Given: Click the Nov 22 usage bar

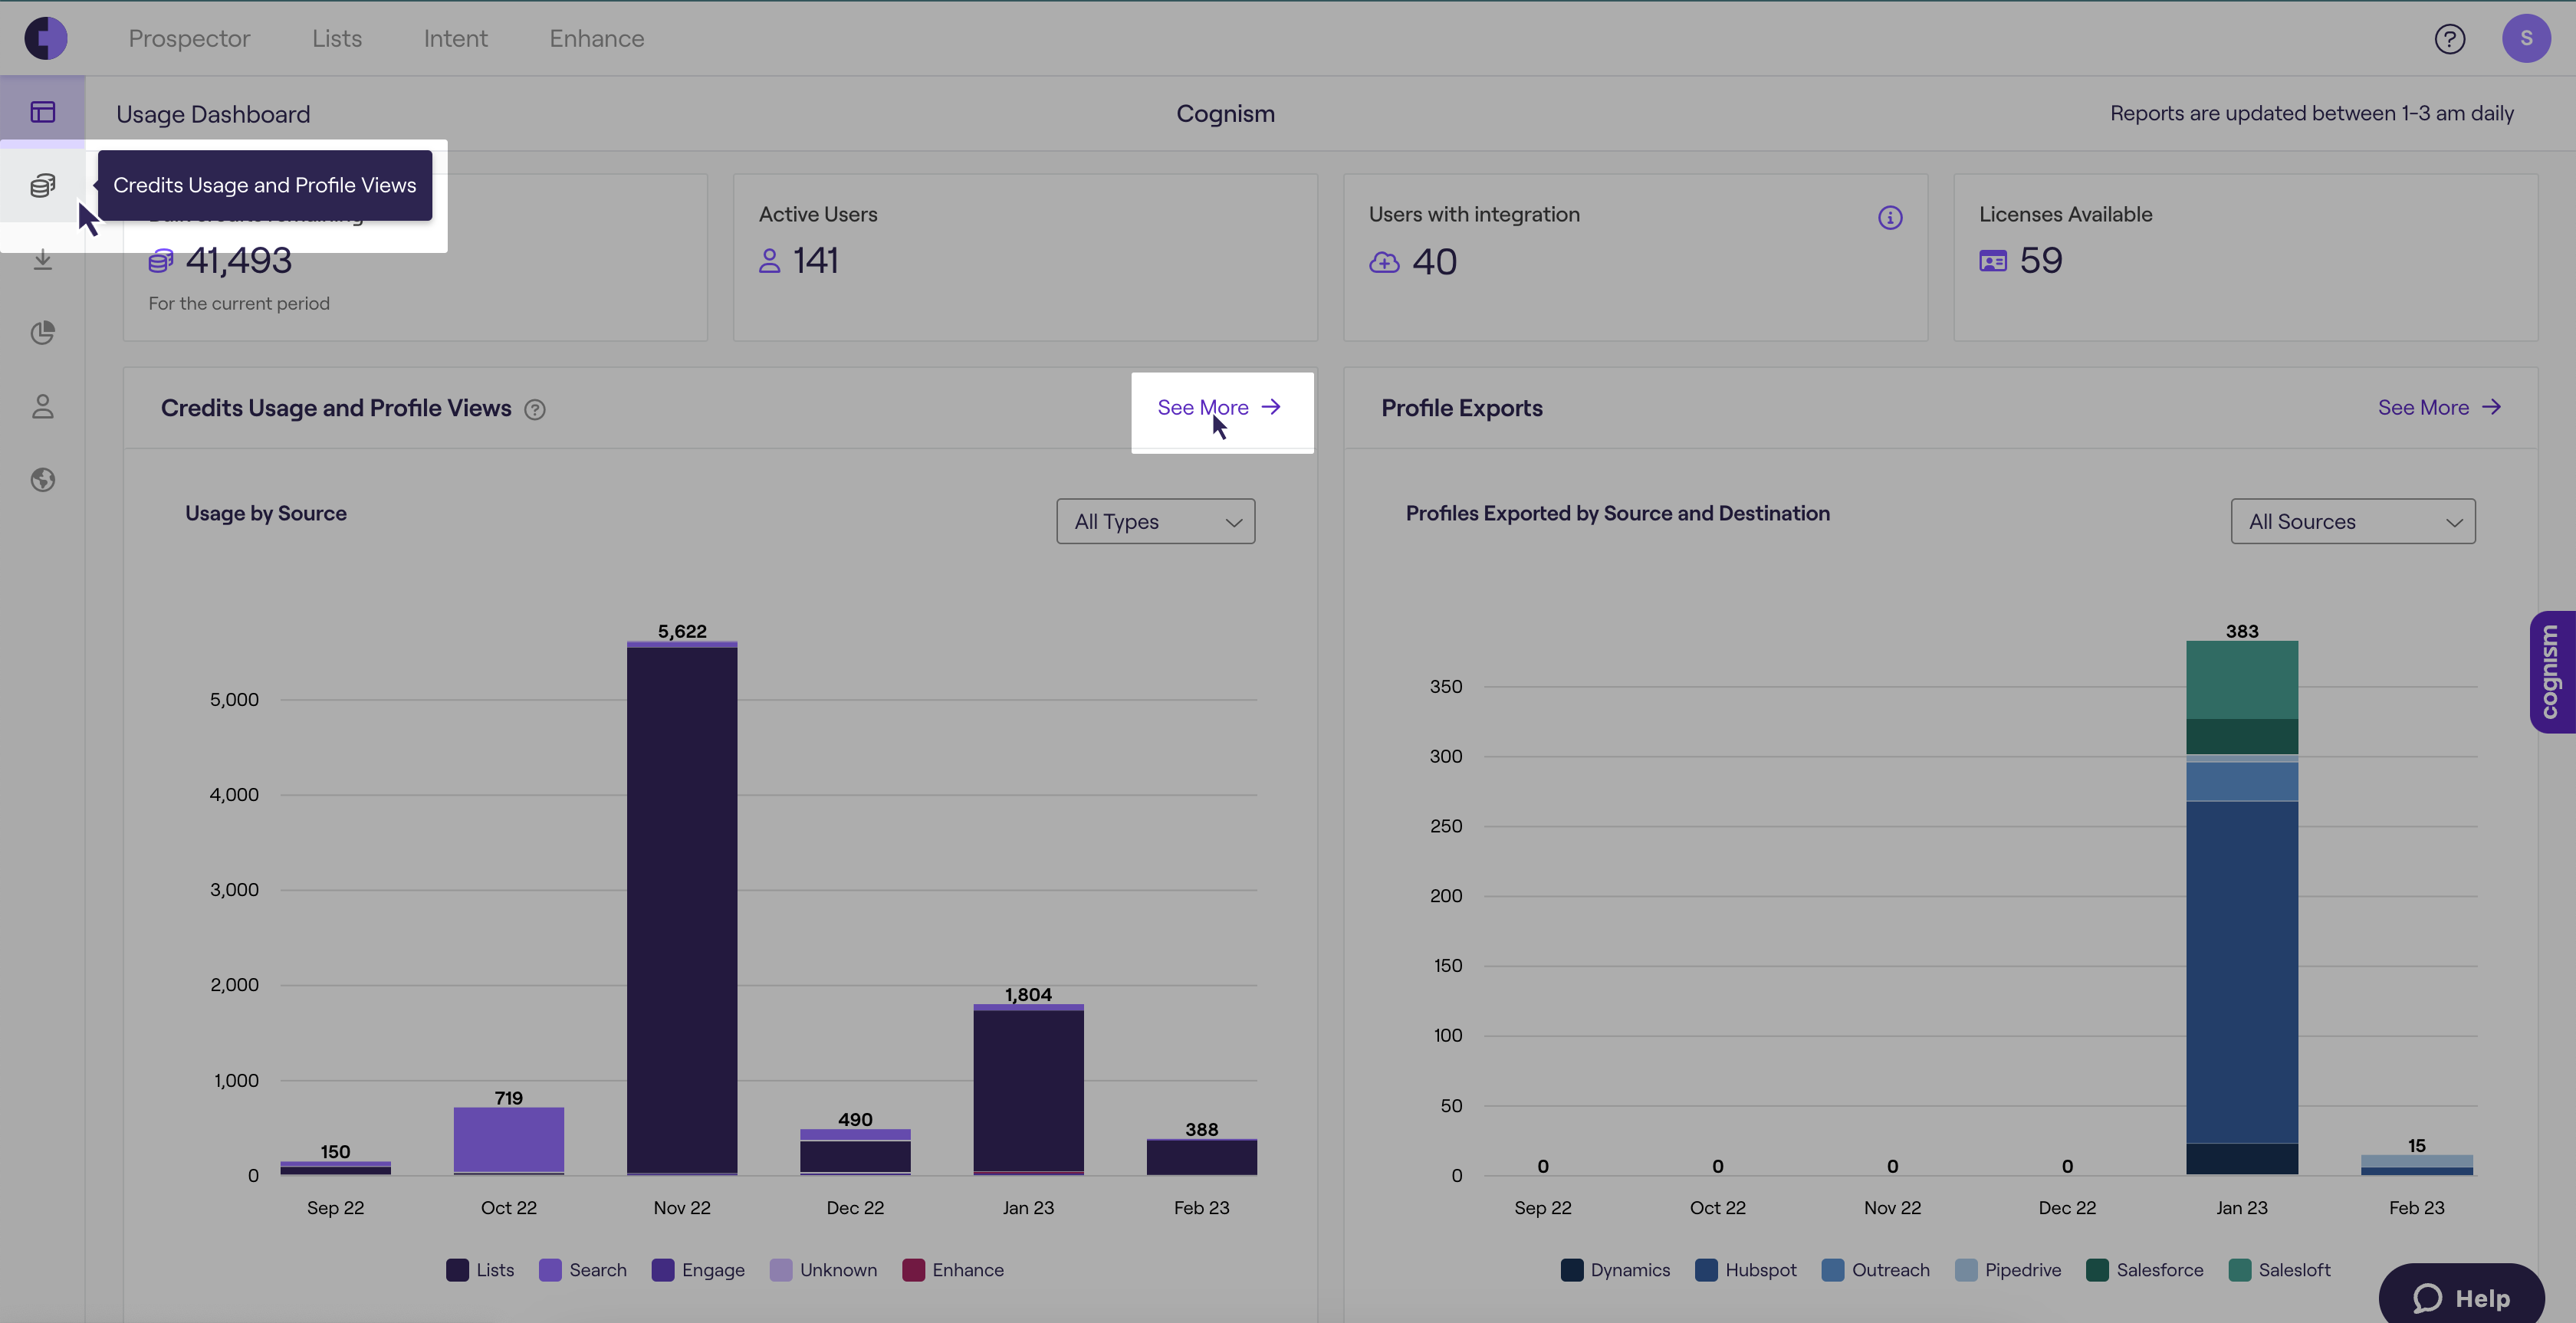Looking at the screenshot, I should (682, 908).
